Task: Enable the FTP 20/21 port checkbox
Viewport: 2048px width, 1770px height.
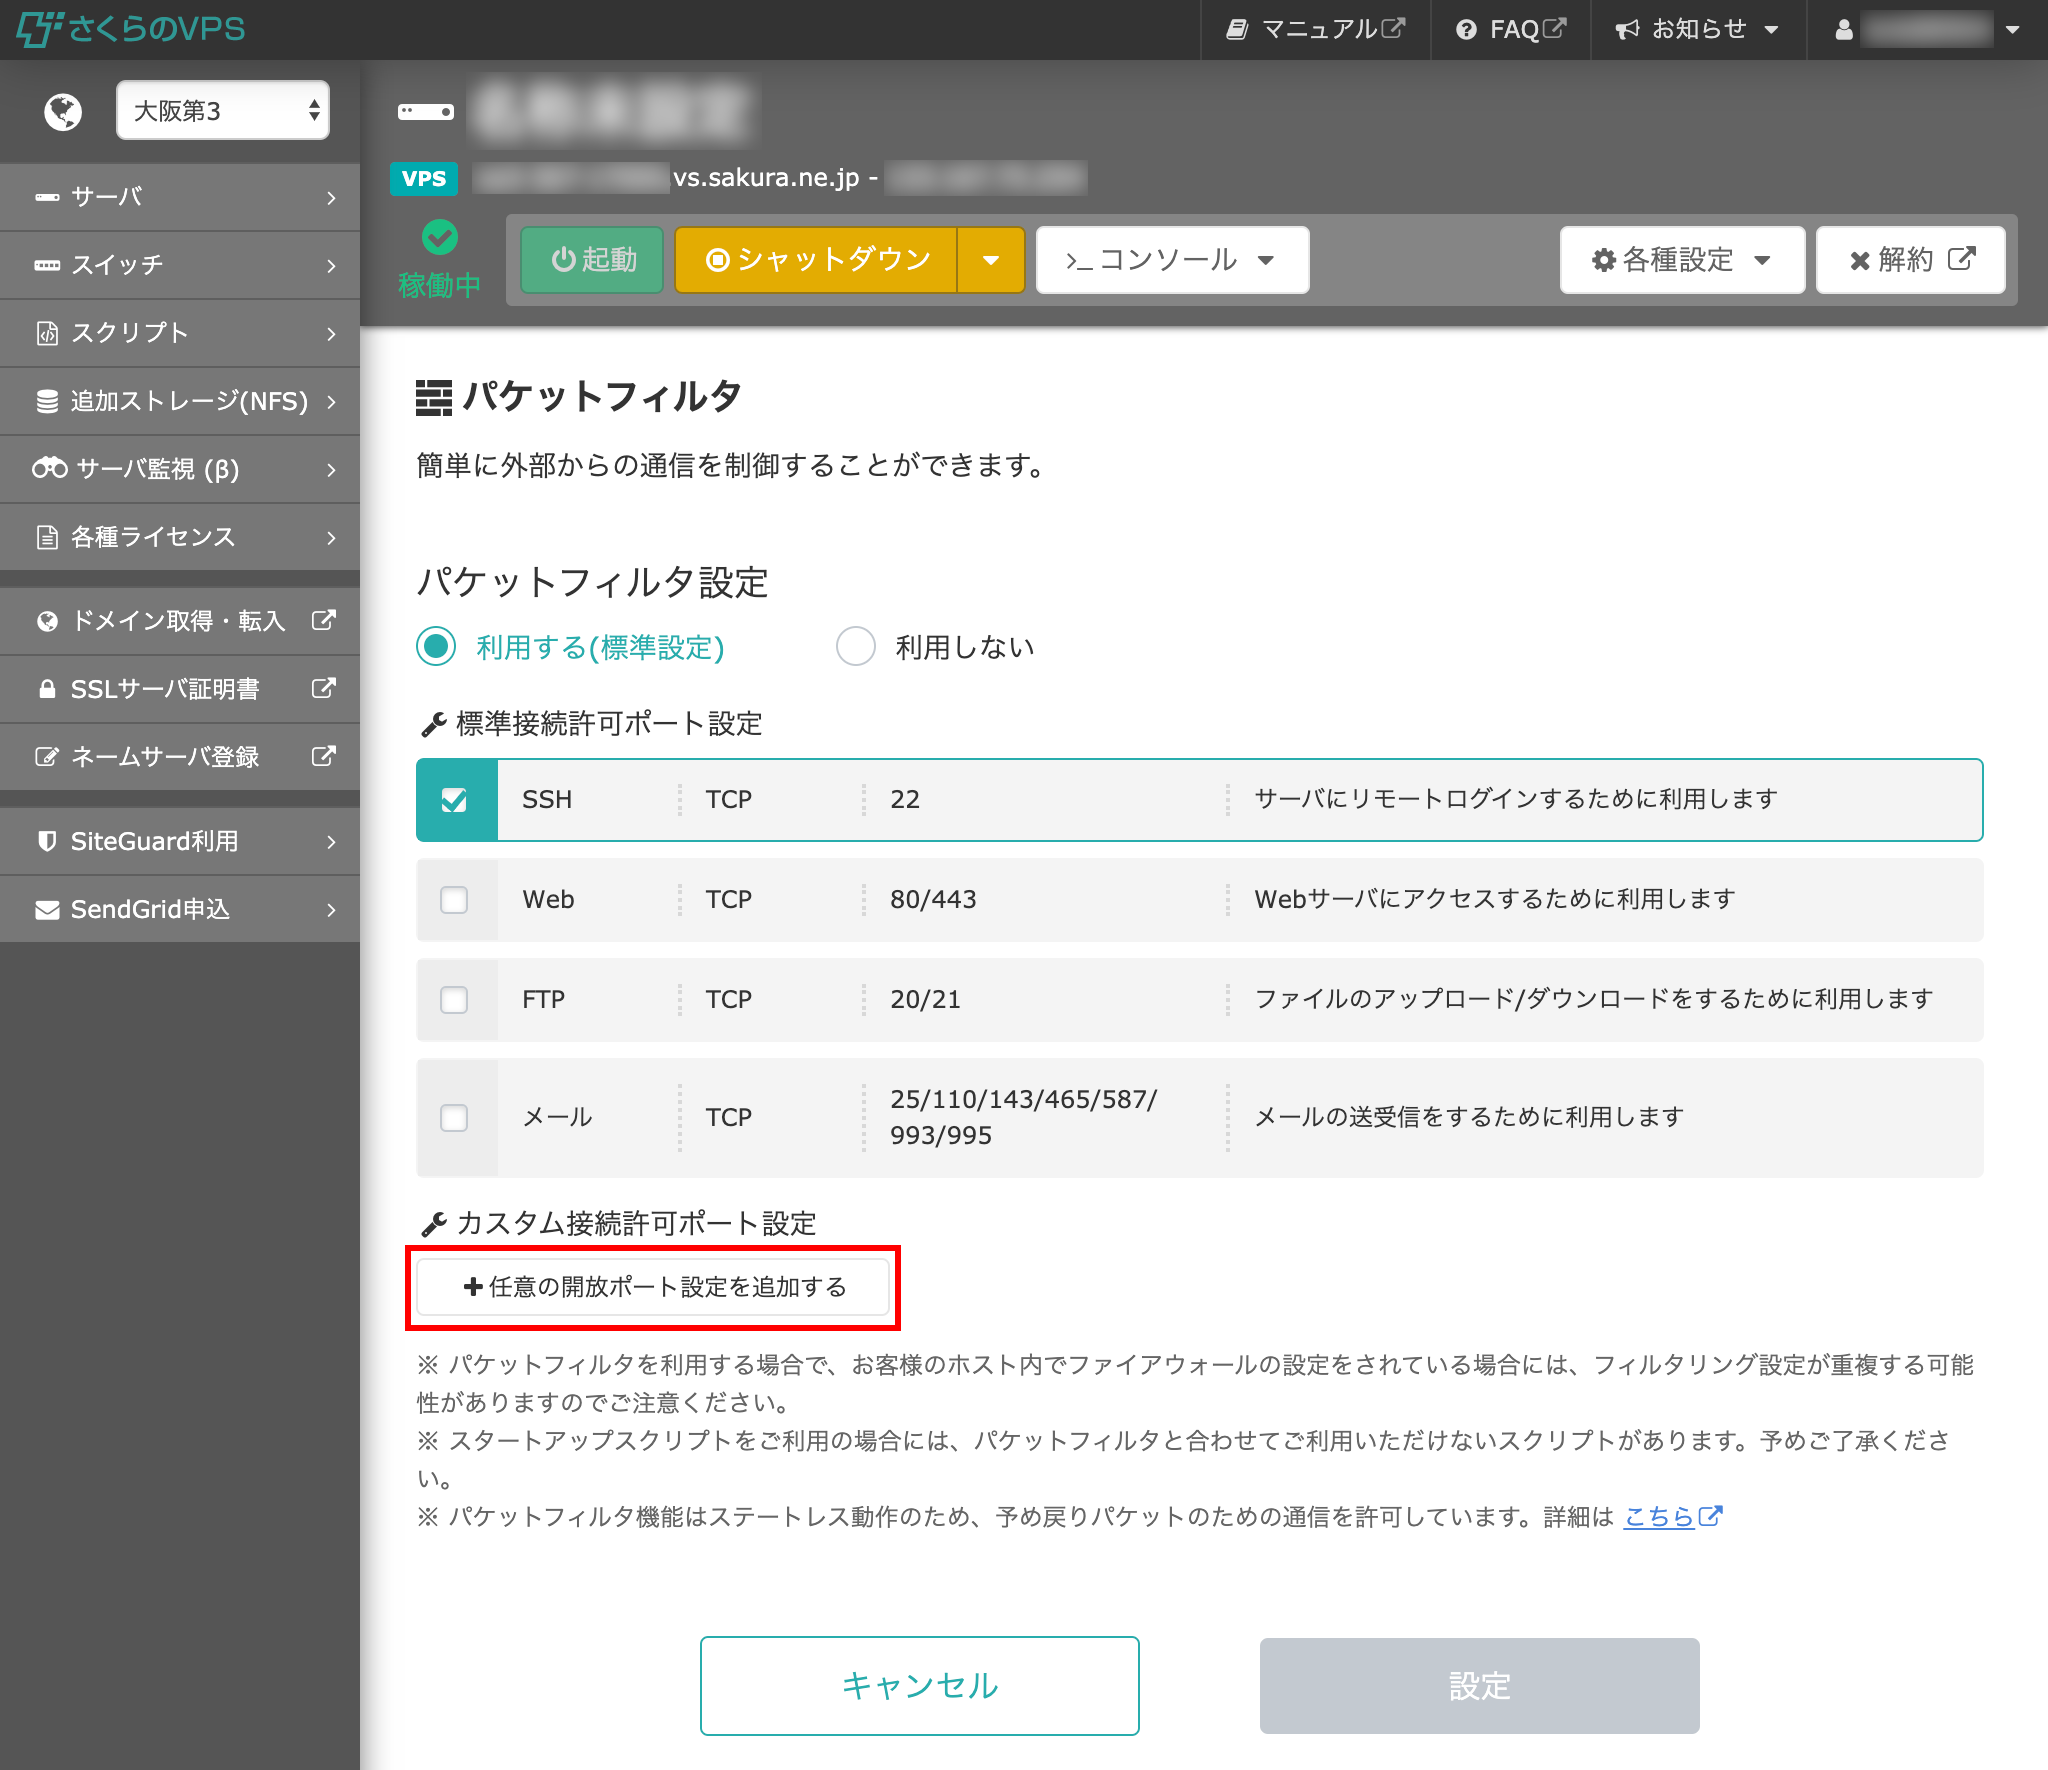Action: pos(455,999)
